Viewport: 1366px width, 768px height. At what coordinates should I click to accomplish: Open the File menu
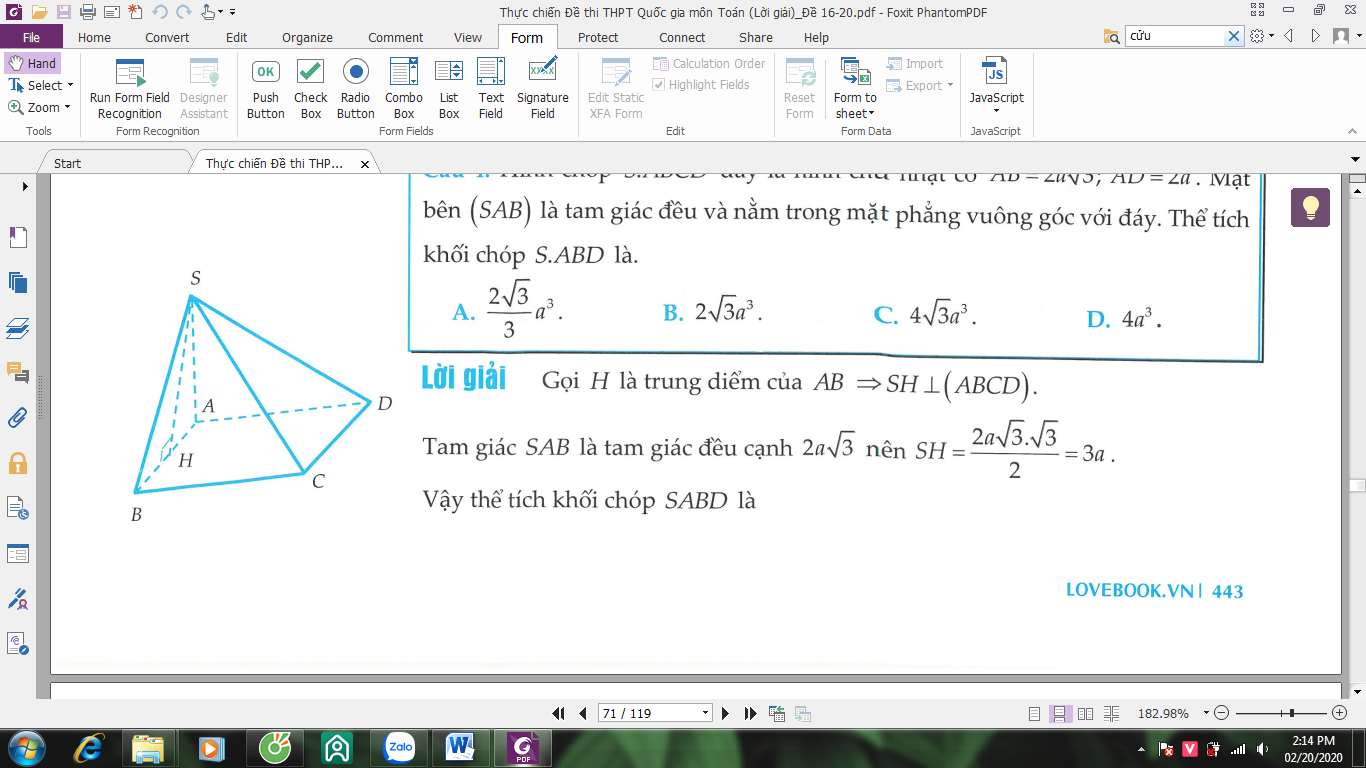coord(31,37)
